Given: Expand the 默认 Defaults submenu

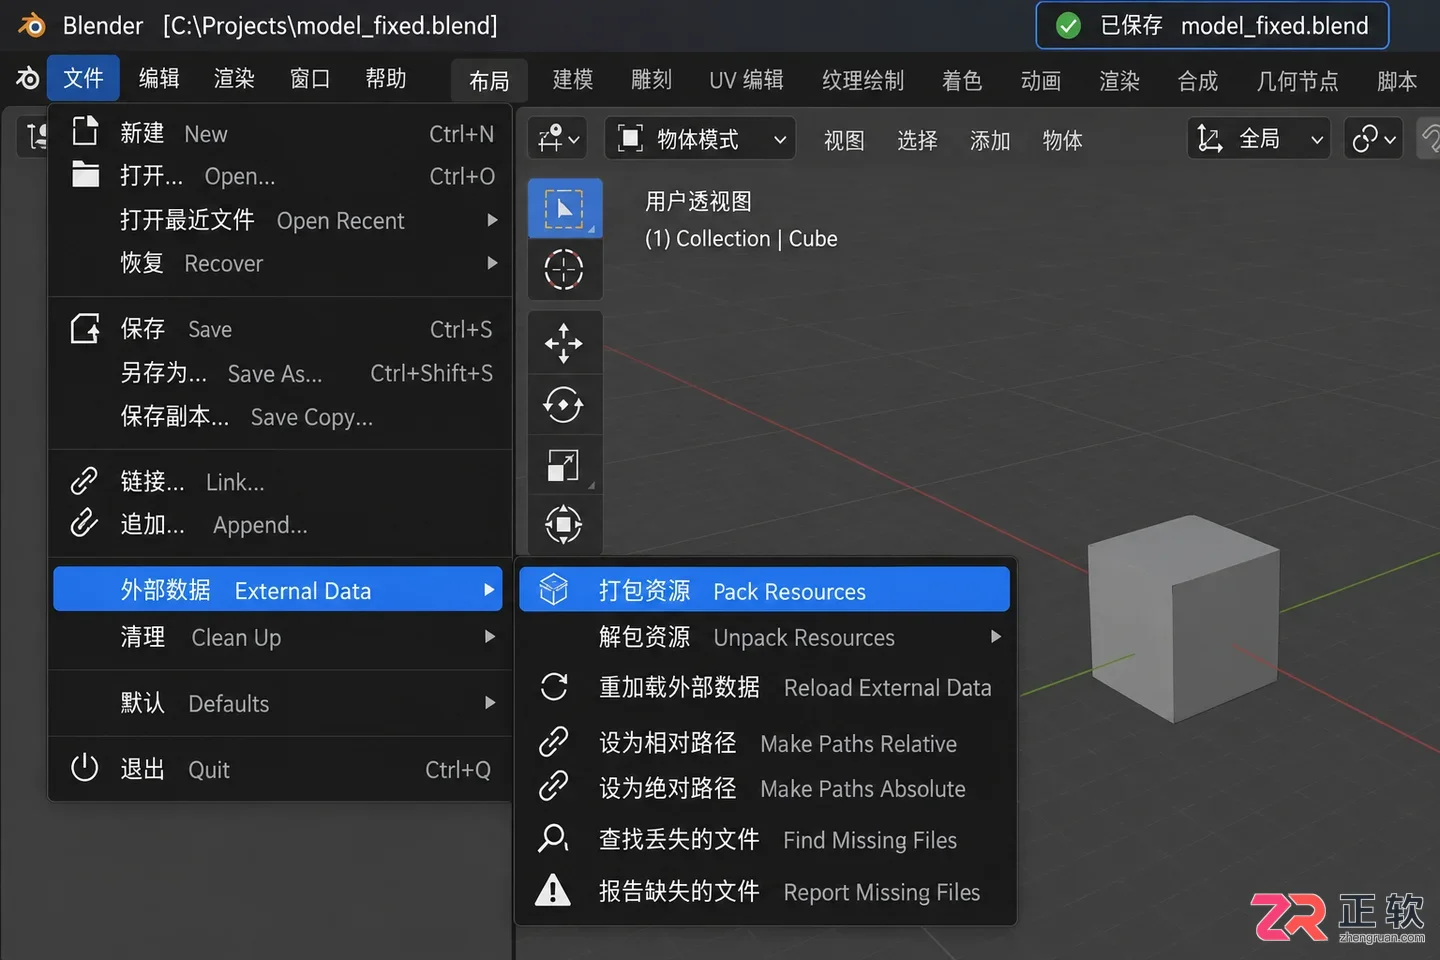Looking at the screenshot, I should click(x=281, y=703).
